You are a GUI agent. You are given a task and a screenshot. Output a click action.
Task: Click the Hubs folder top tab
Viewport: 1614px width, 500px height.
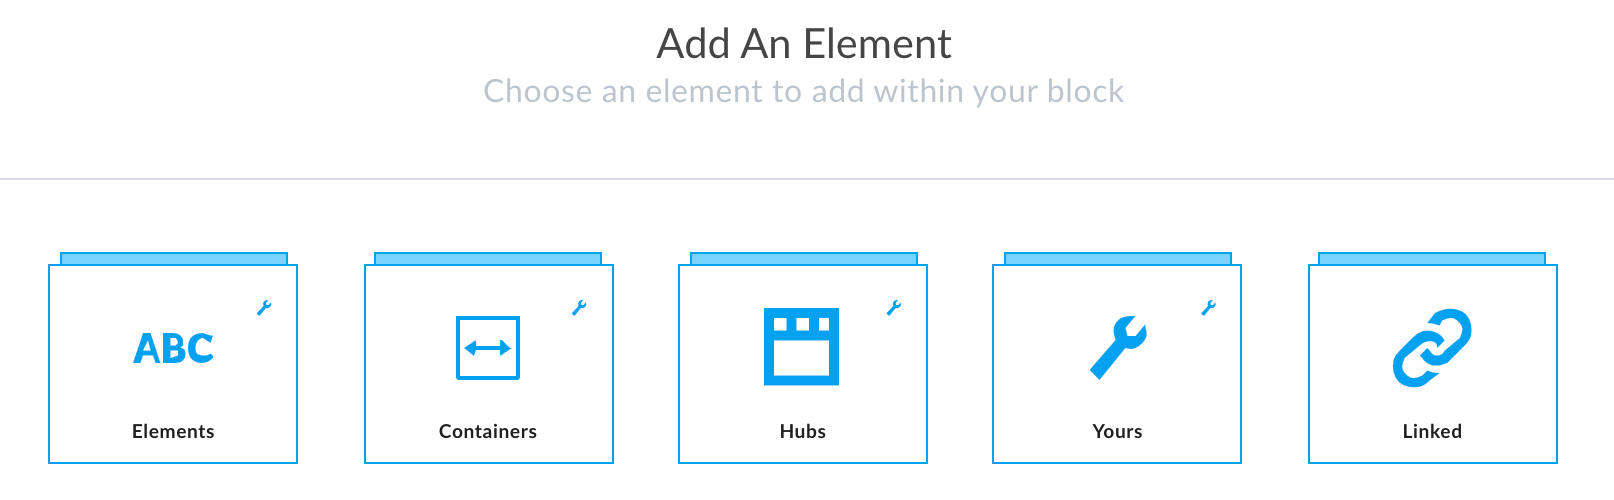804,259
